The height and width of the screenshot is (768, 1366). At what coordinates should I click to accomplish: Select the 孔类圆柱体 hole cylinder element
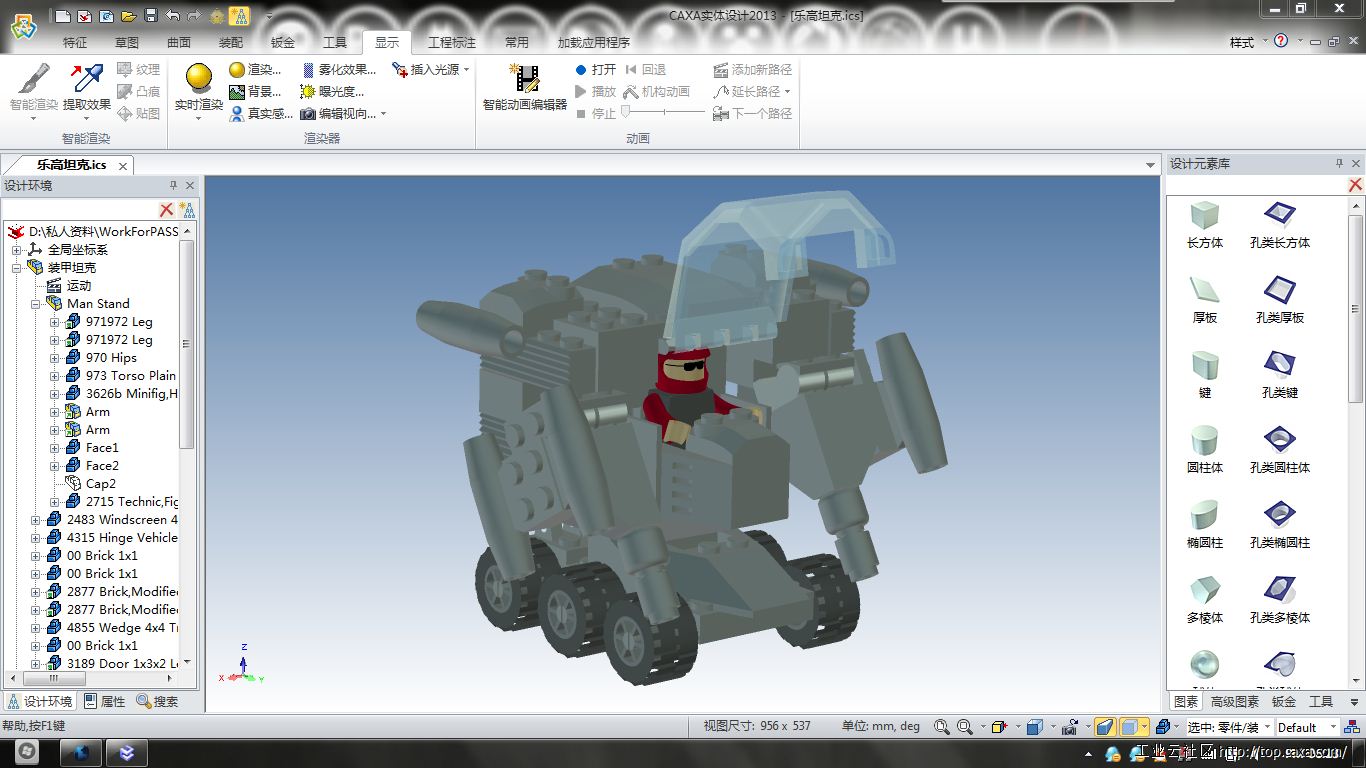tap(1280, 450)
